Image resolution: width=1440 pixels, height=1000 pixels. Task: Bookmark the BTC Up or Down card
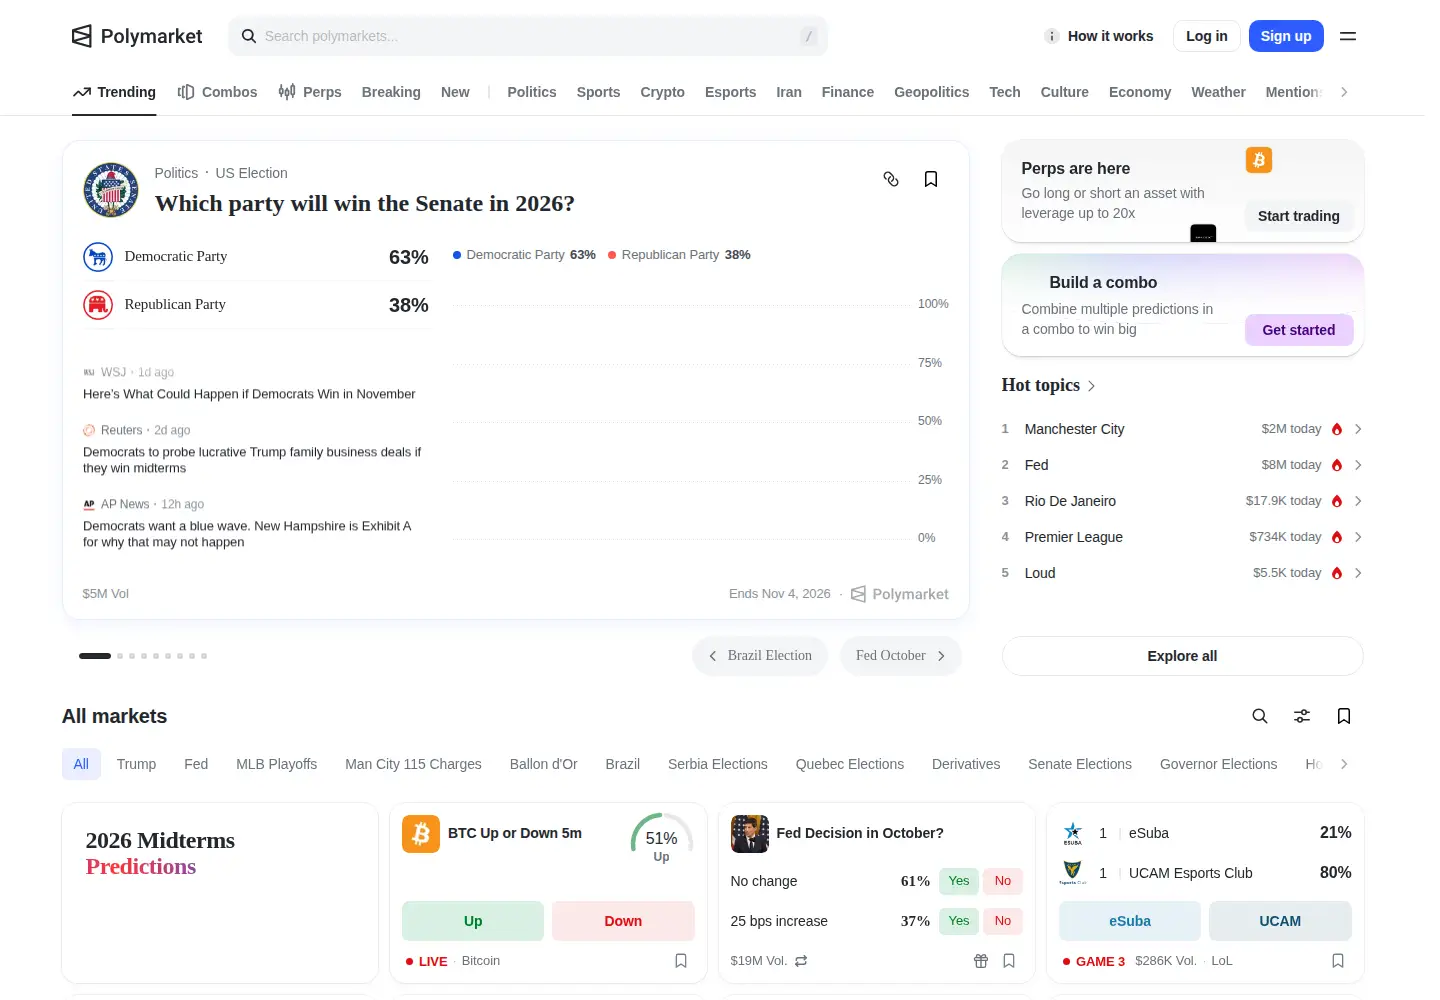click(x=681, y=961)
